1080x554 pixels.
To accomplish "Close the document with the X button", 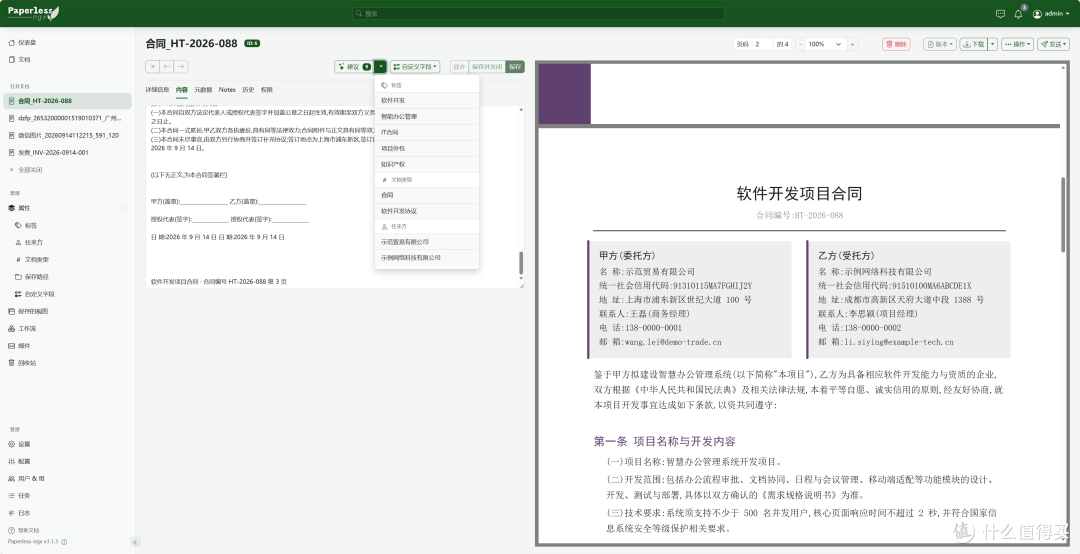I will (152, 67).
